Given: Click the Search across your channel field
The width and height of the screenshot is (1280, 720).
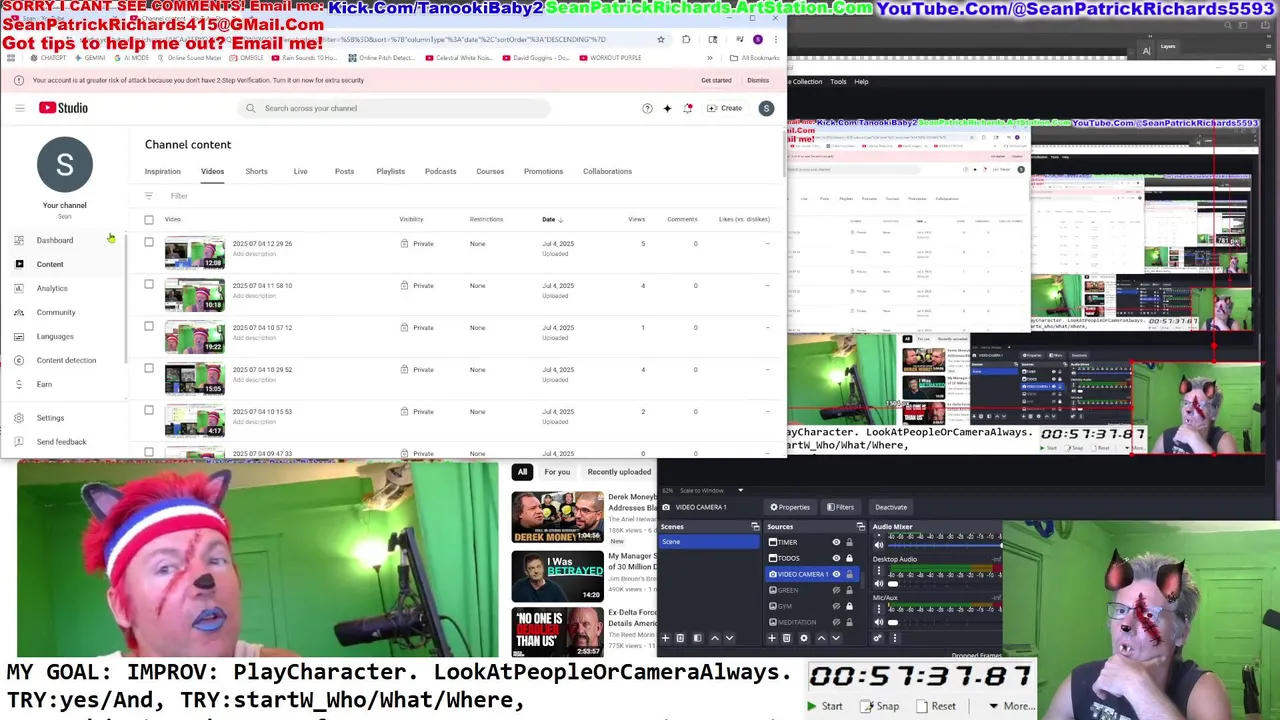Looking at the screenshot, I should (x=395, y=108).
